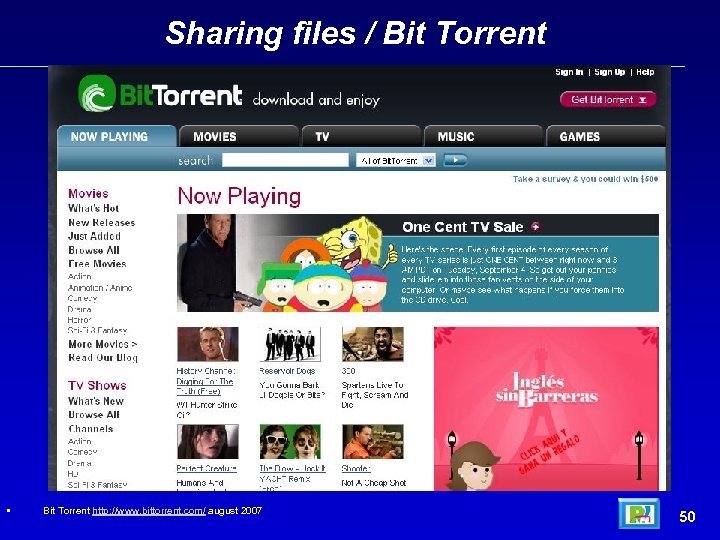Click the Perfect Creature title link
Image resolution: width=720 pixels, height=540 pixels.
206,468
